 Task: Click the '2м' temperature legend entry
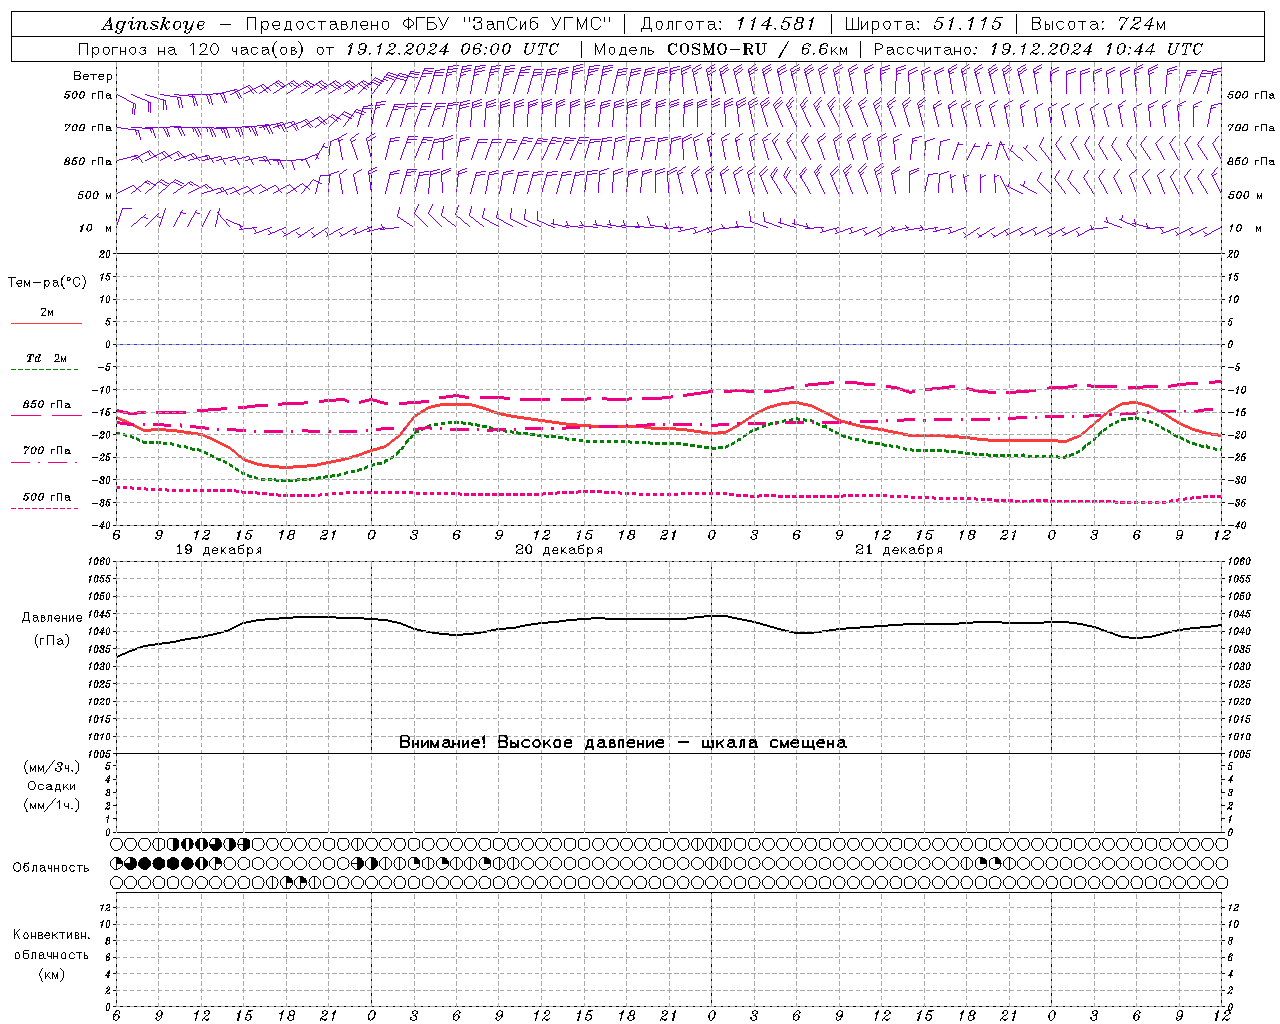coord(47,312)
